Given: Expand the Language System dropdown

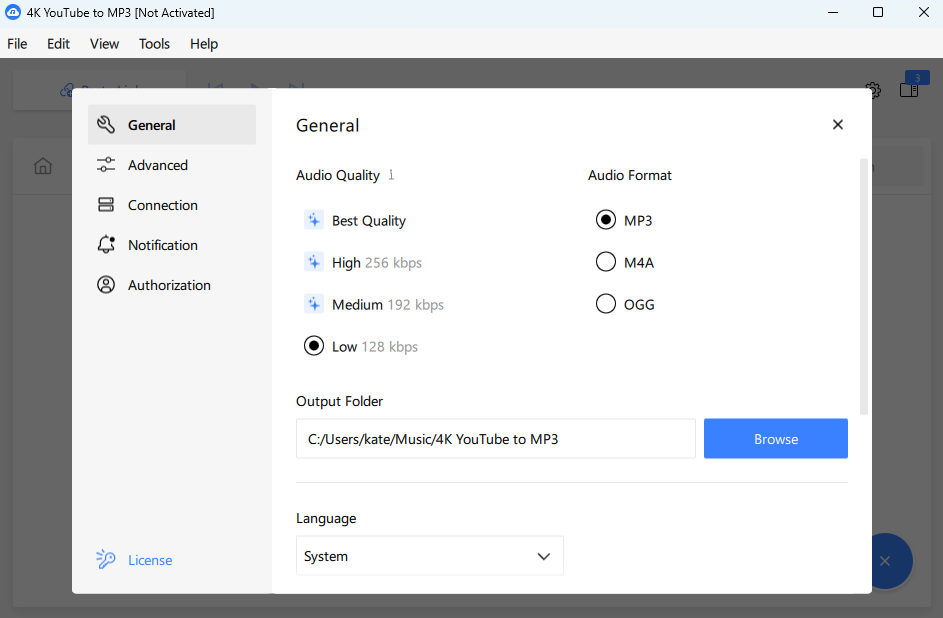Looking at the screenshot, I should pyautogui.click(x=429, y=556).
